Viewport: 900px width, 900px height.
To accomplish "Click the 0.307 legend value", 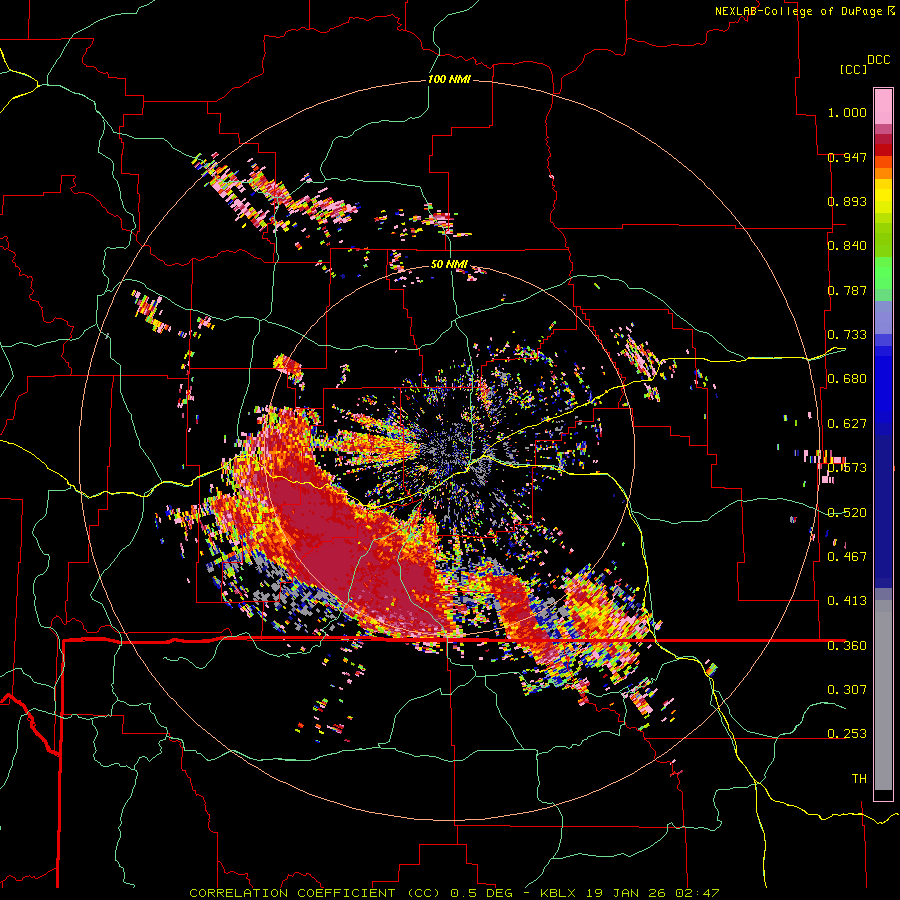I will point(847,690).
